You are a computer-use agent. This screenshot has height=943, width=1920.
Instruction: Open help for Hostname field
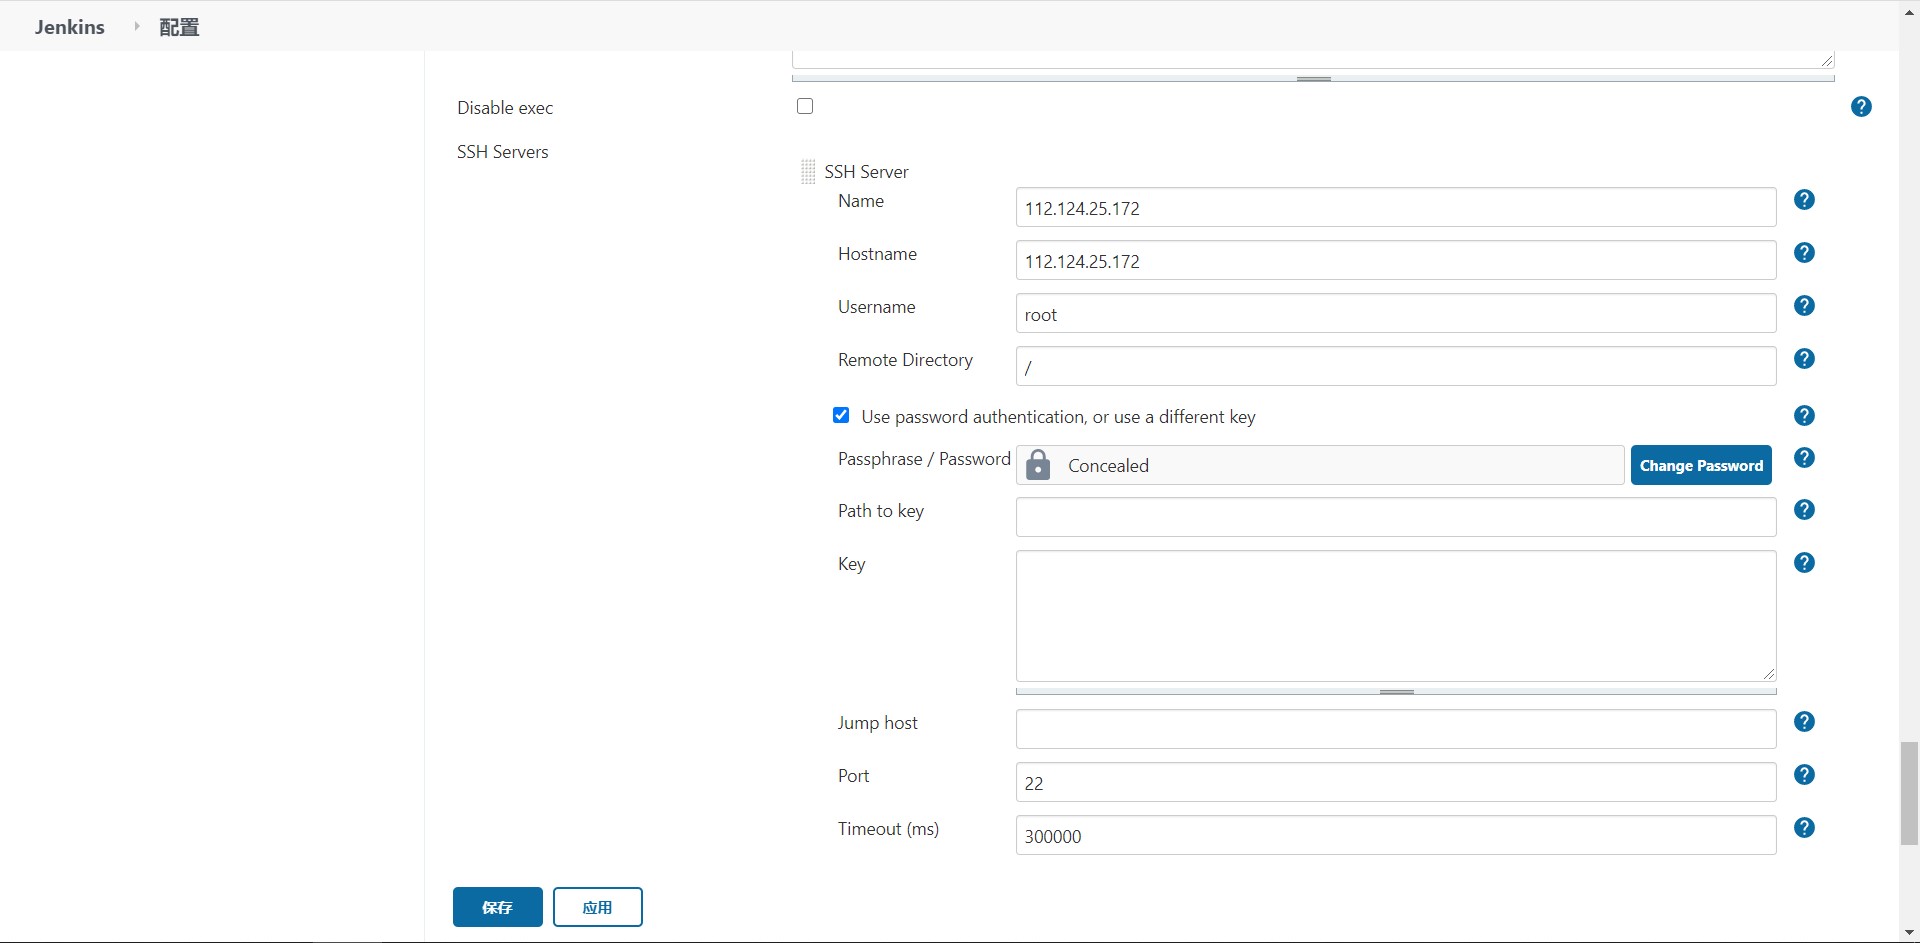[x=1804, y=253]
